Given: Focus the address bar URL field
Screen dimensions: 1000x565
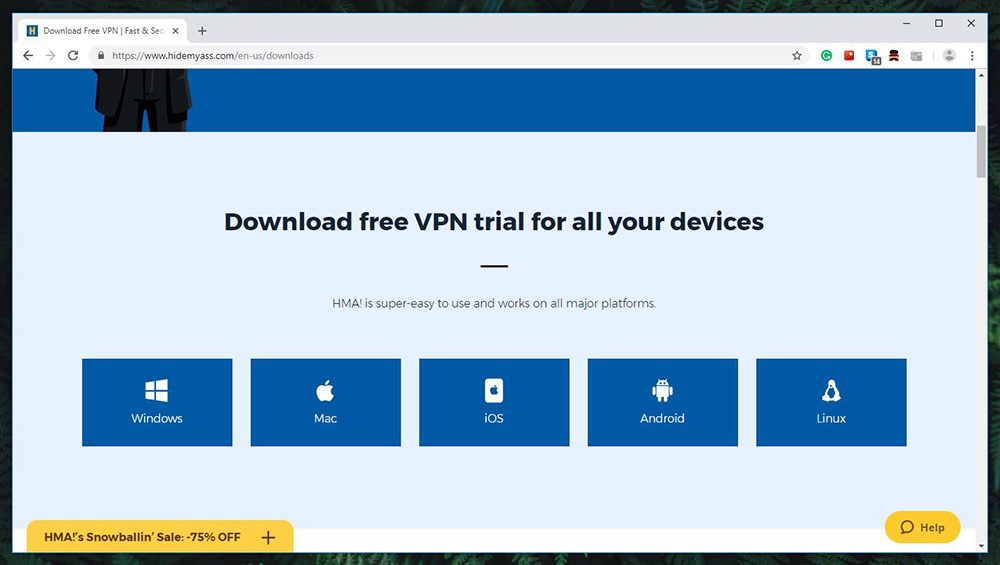Looking at the screenshot, I should (449, 55).
